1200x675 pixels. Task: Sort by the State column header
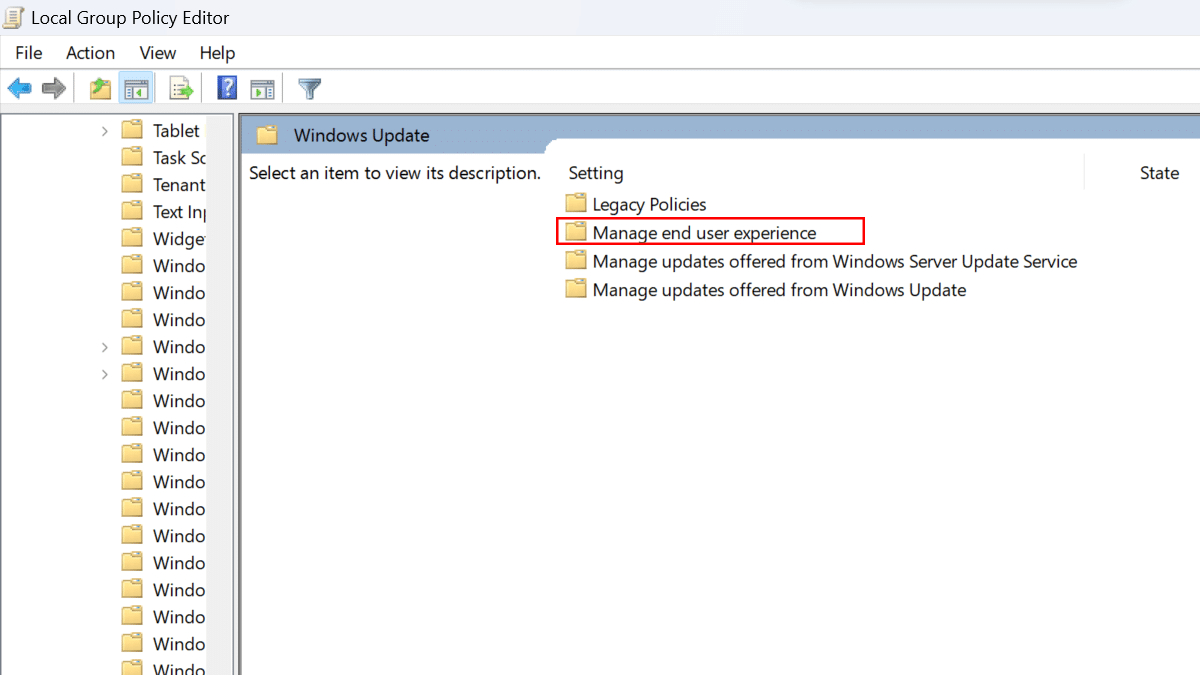tap(1159, 173)
